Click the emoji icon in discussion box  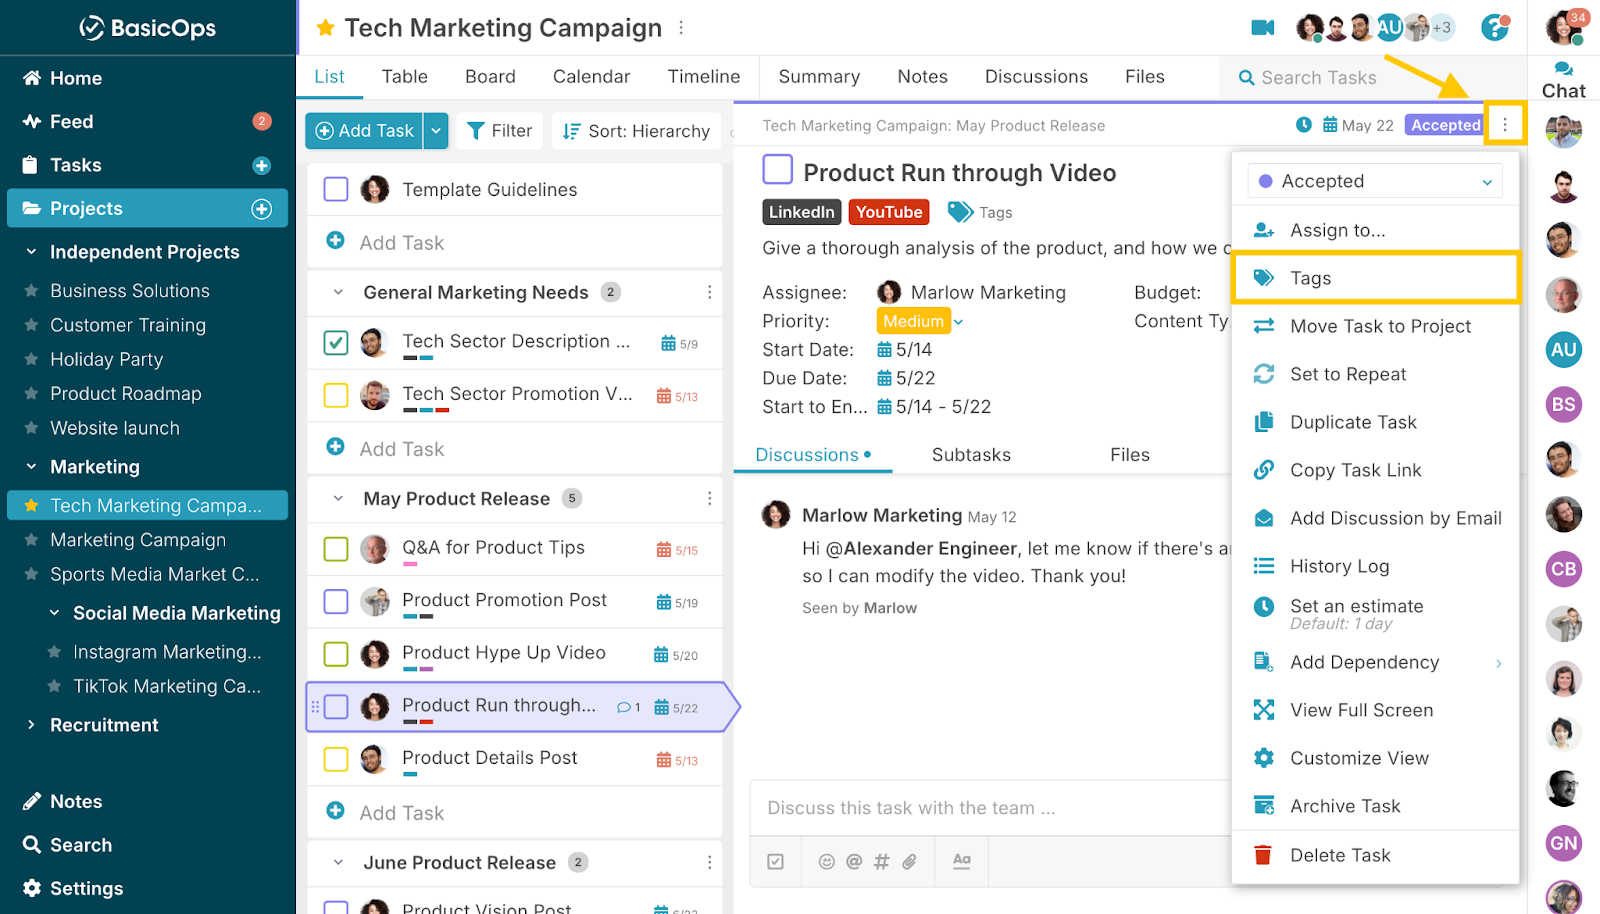tap(826, 861)
